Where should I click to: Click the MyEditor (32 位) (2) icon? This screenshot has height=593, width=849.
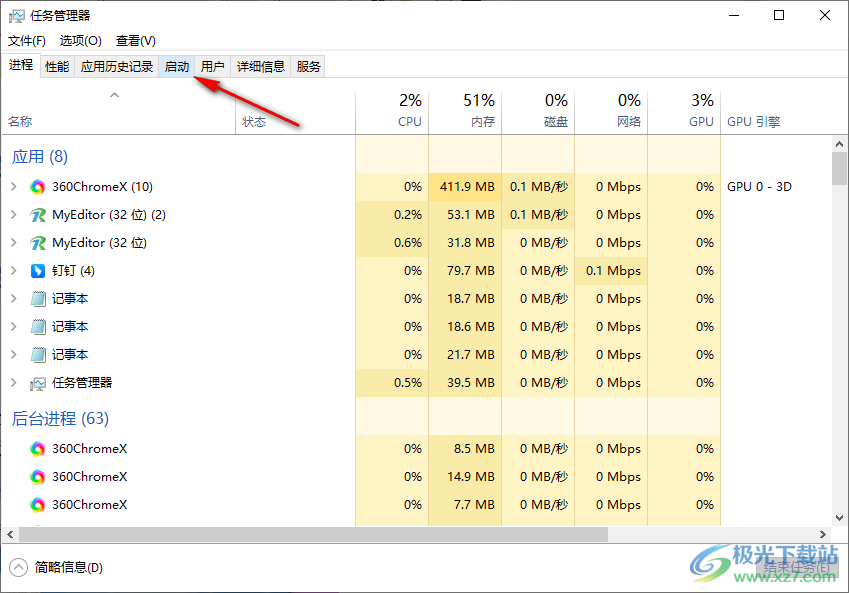[37, 215]
